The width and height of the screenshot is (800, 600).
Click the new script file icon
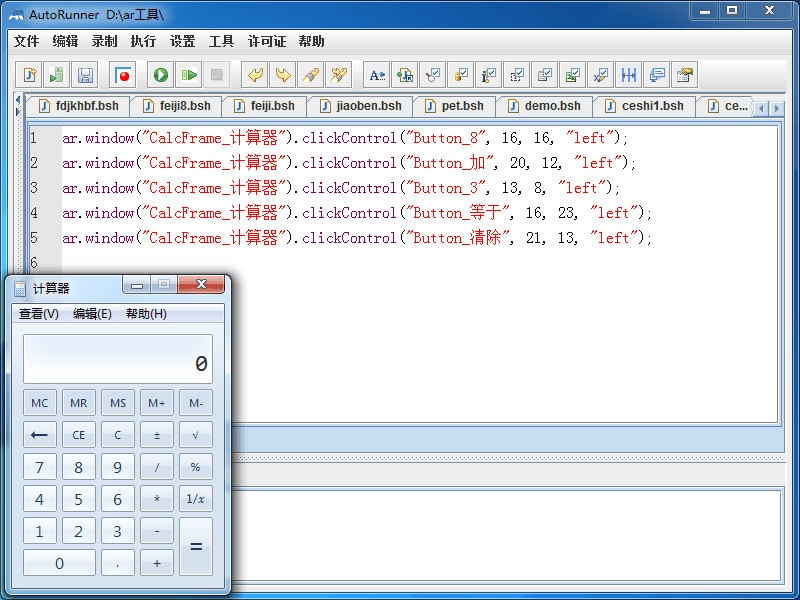pyautogui.click(x=30, y=75)
